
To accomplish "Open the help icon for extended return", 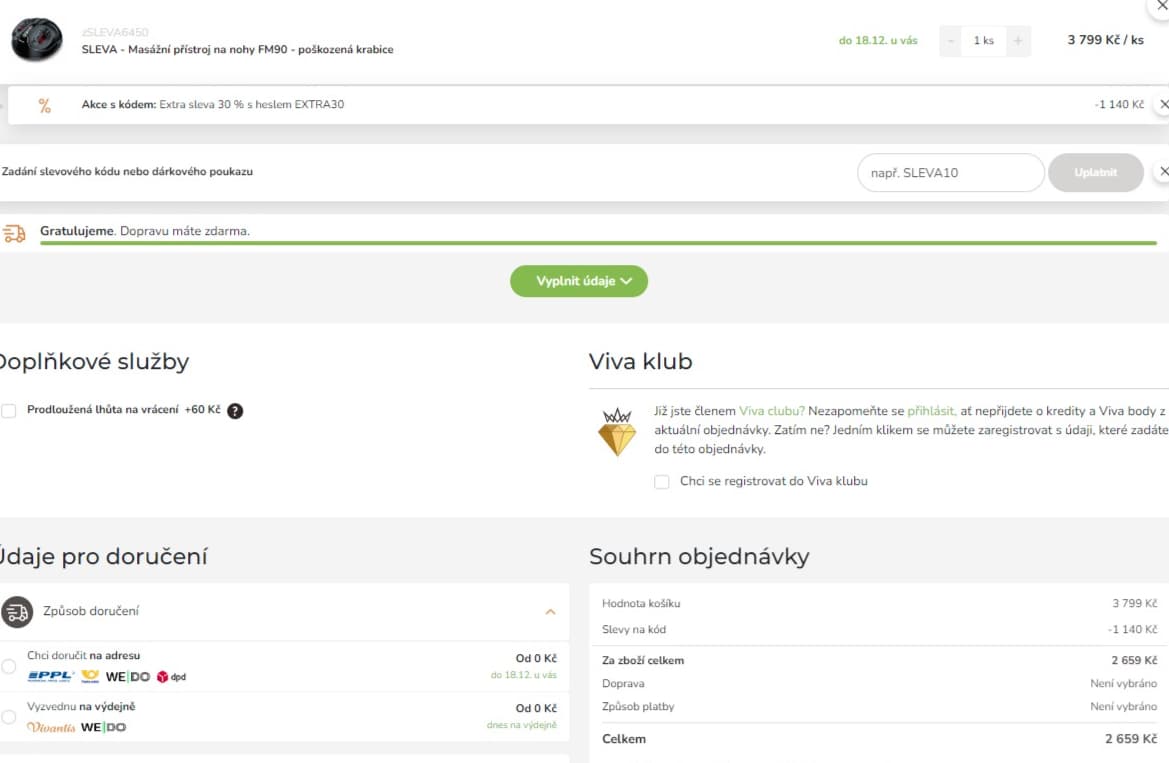I will tap(235, 411).
